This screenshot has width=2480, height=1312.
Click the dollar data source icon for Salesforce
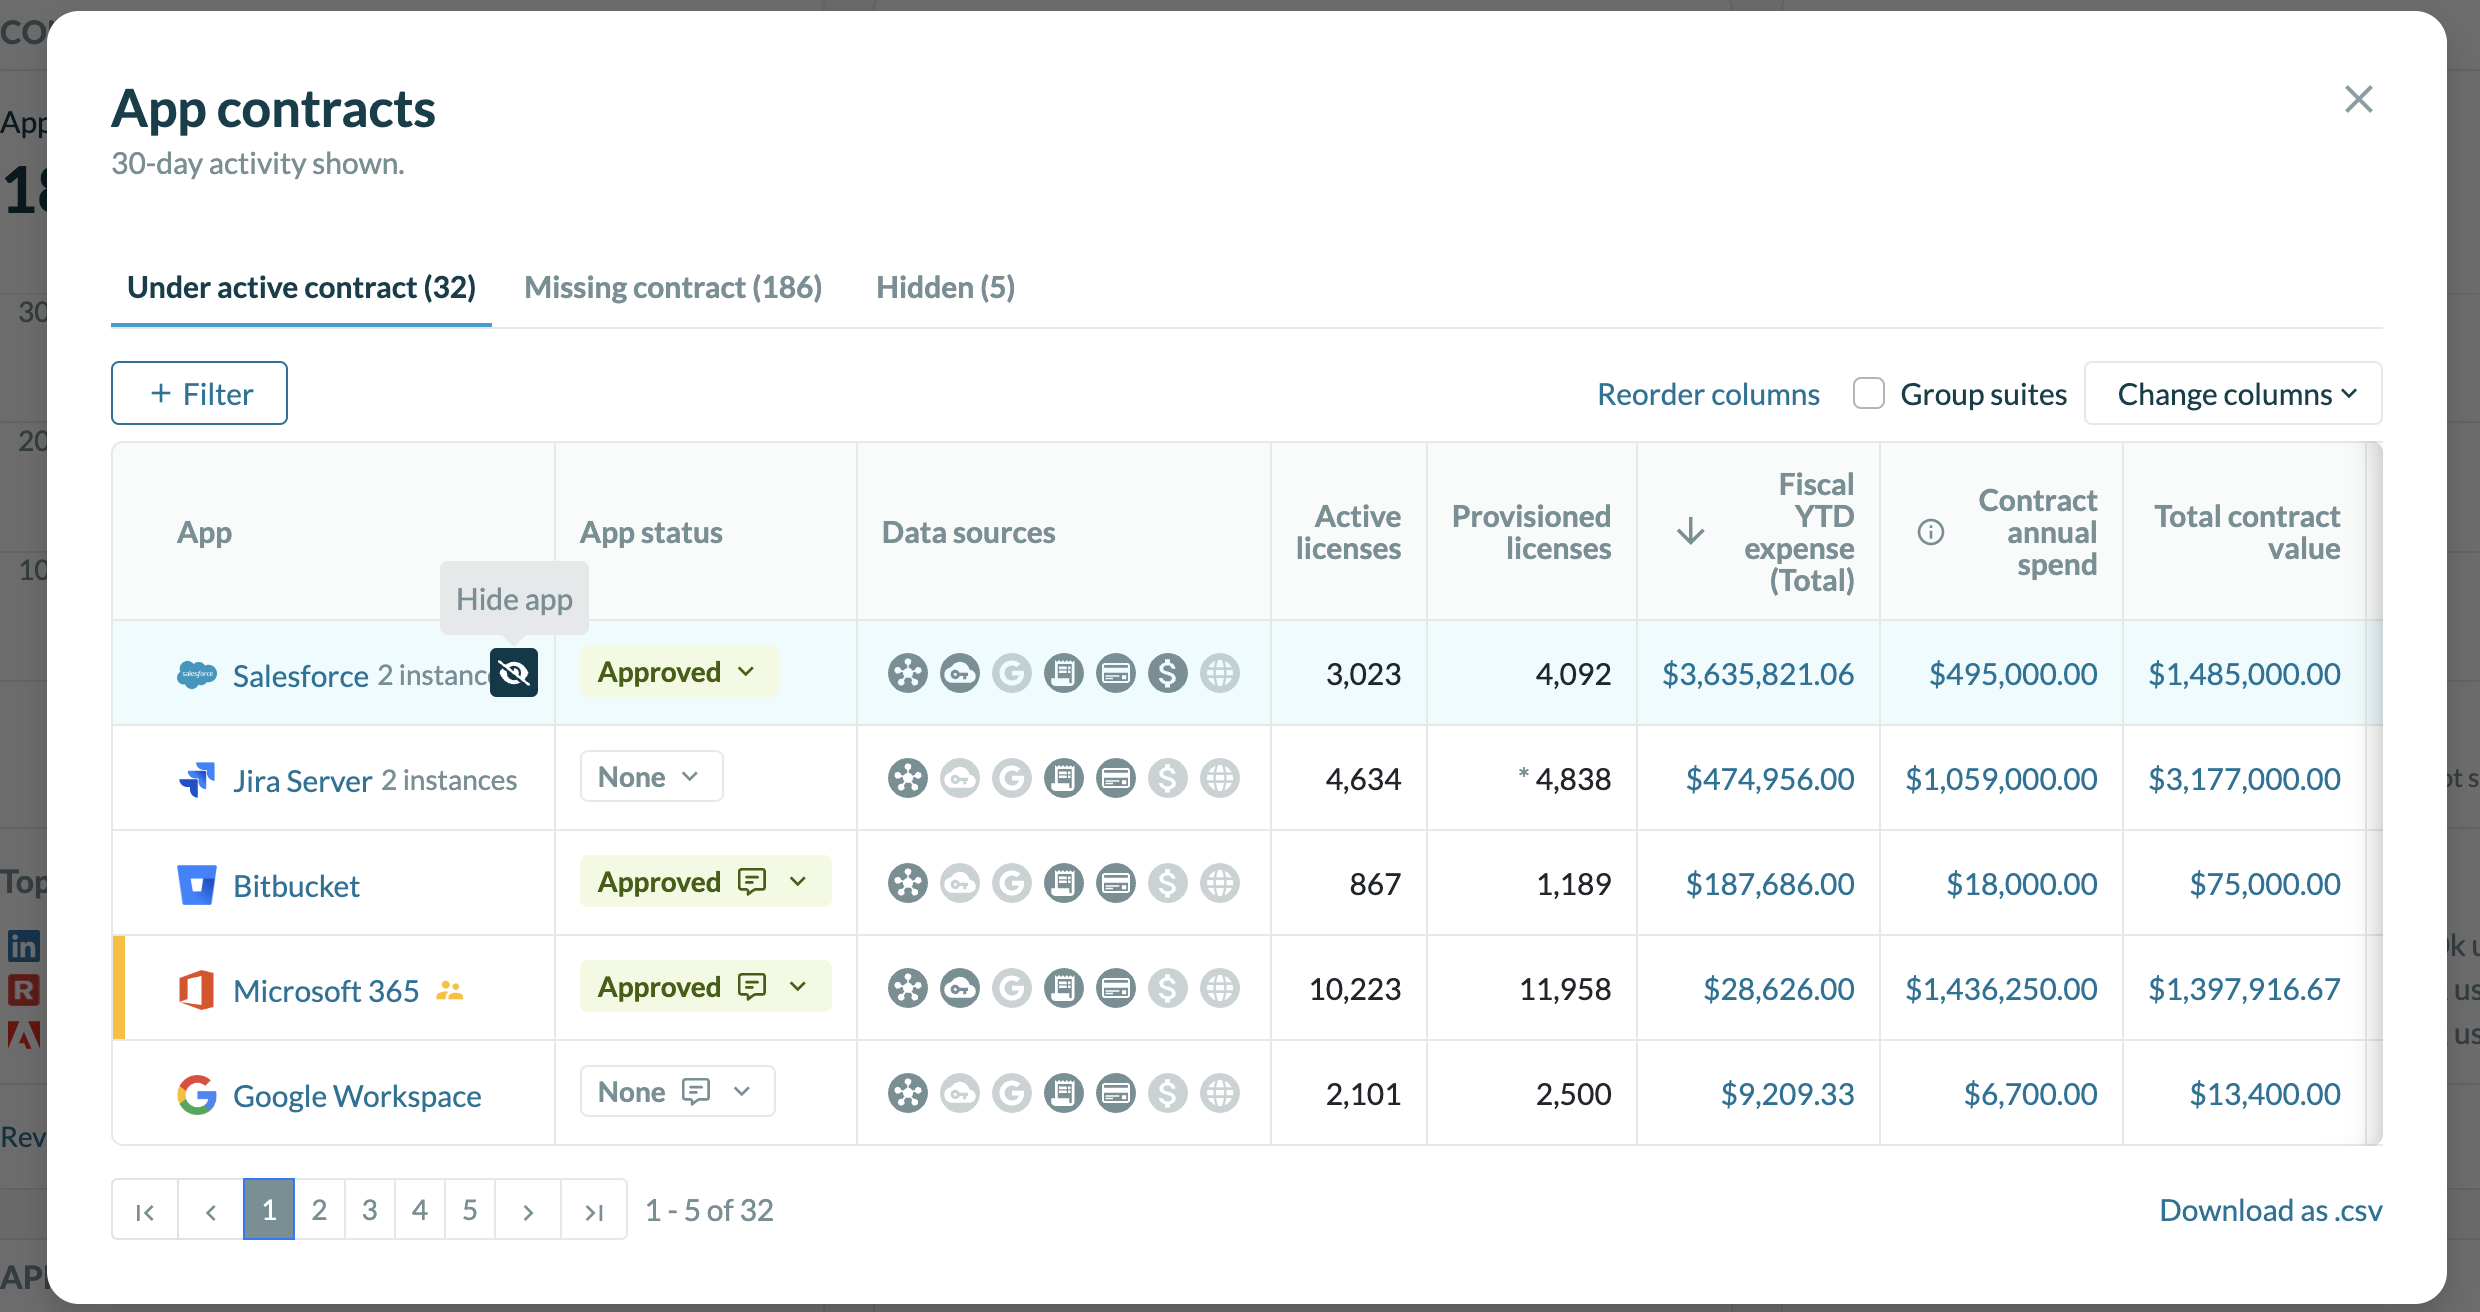(1167, 673)
